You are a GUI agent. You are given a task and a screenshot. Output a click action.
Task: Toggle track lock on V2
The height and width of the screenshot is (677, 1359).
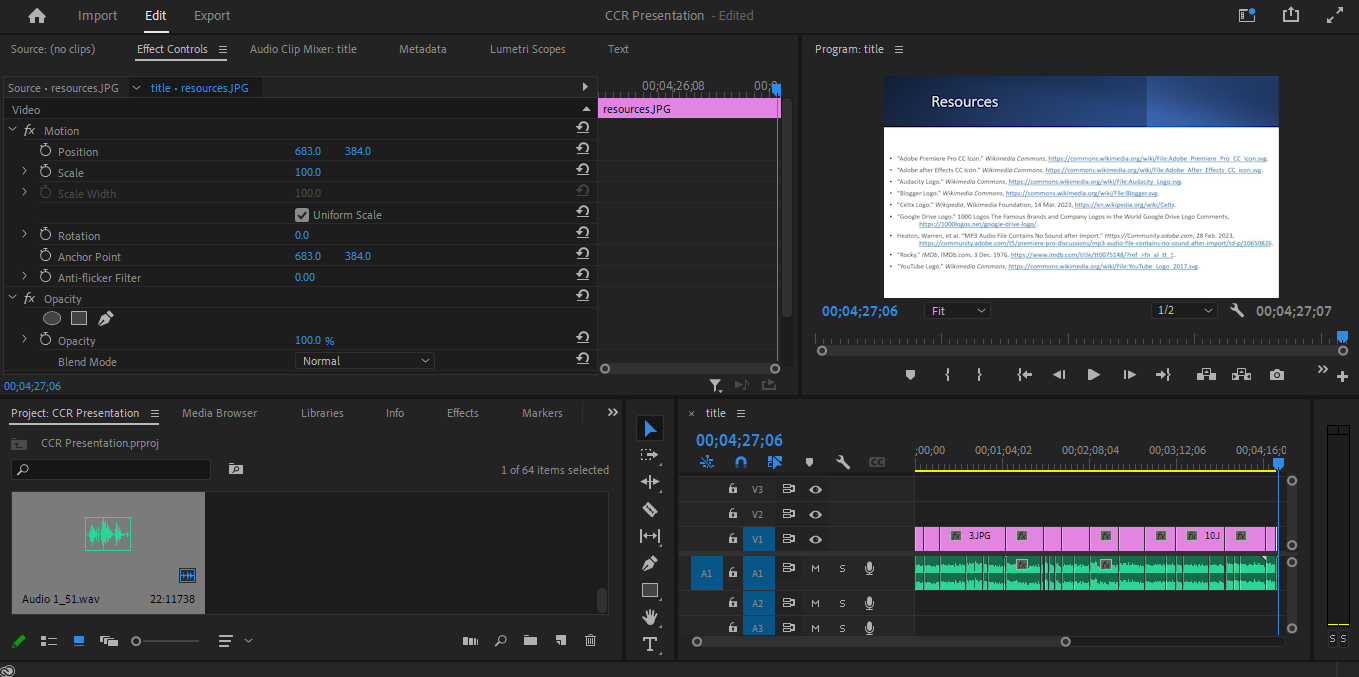(732, 514)
